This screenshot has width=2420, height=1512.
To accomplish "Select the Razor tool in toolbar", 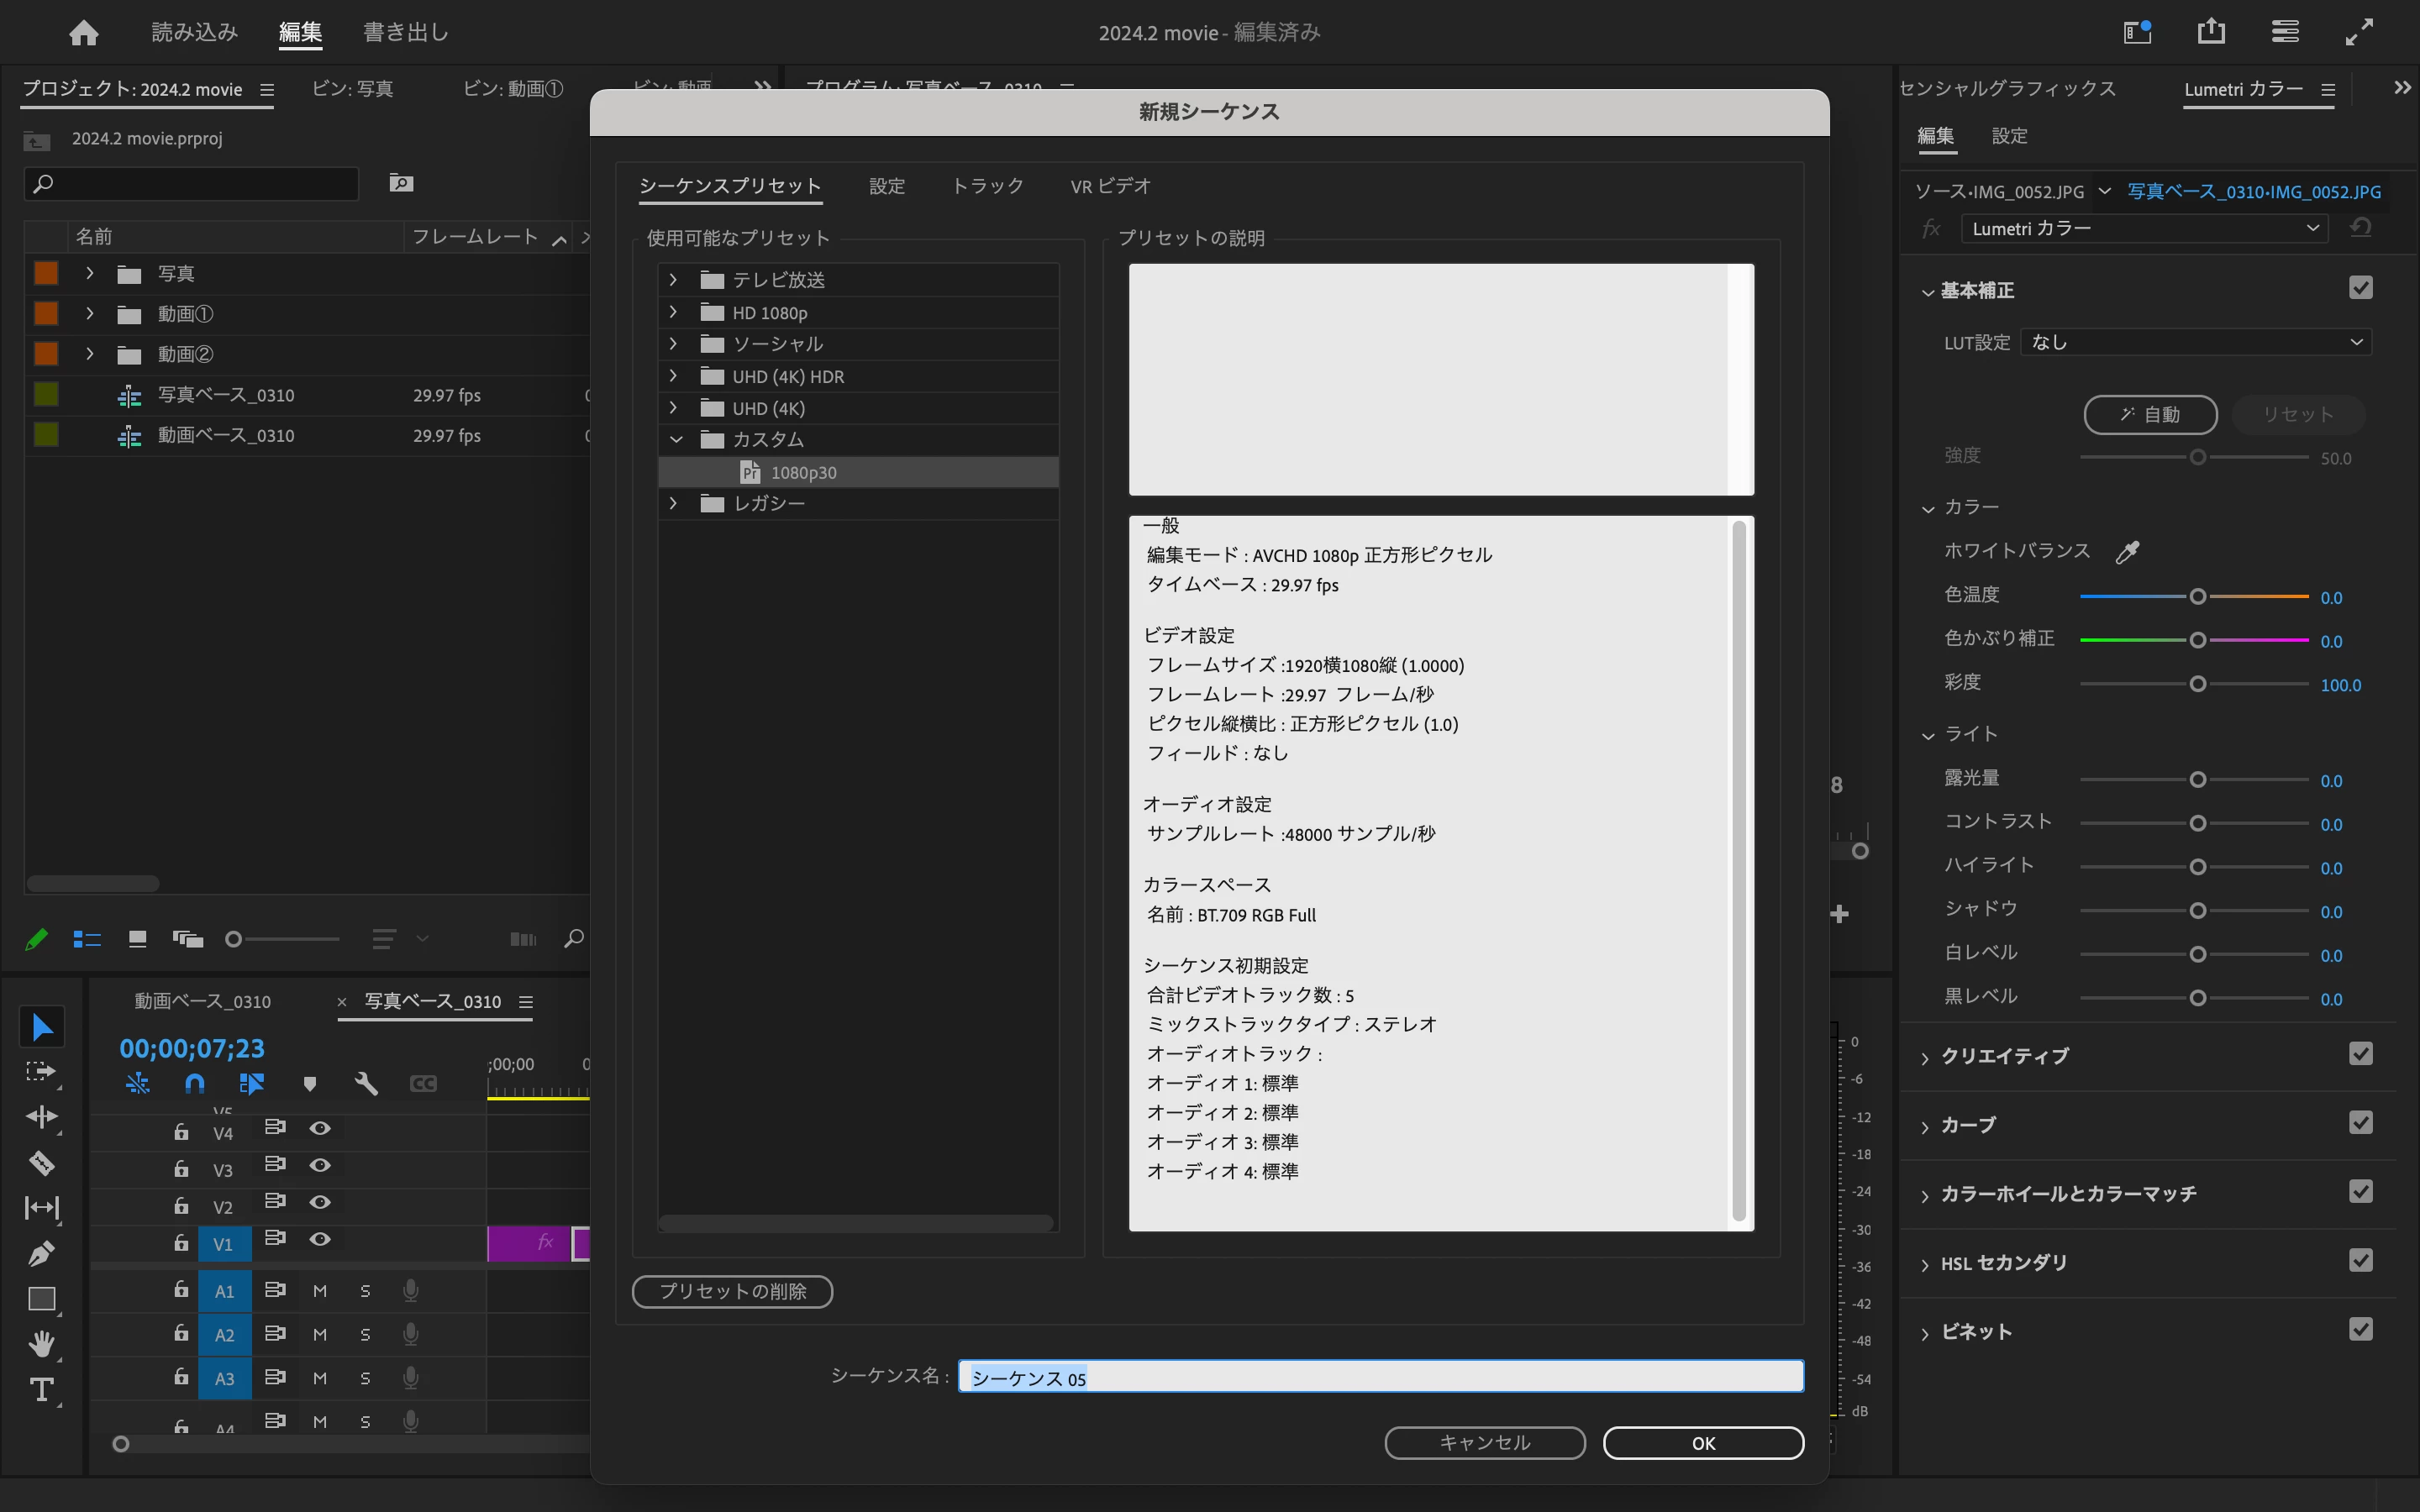I will tap(41, 1162).
